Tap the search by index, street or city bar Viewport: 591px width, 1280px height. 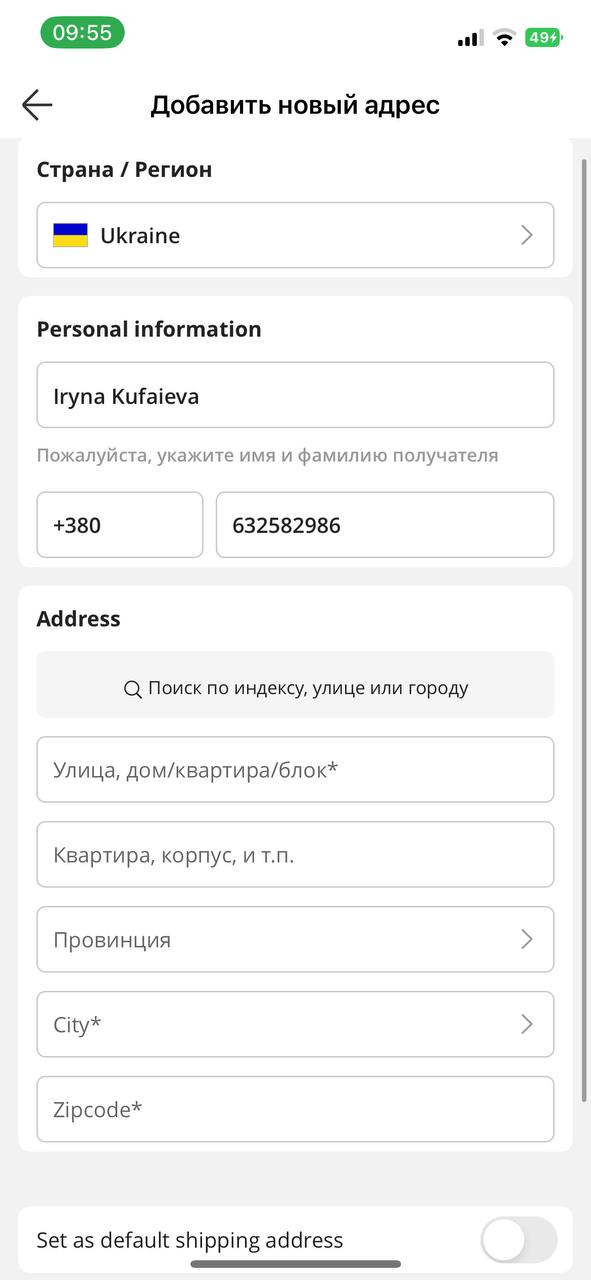point(295,685)
